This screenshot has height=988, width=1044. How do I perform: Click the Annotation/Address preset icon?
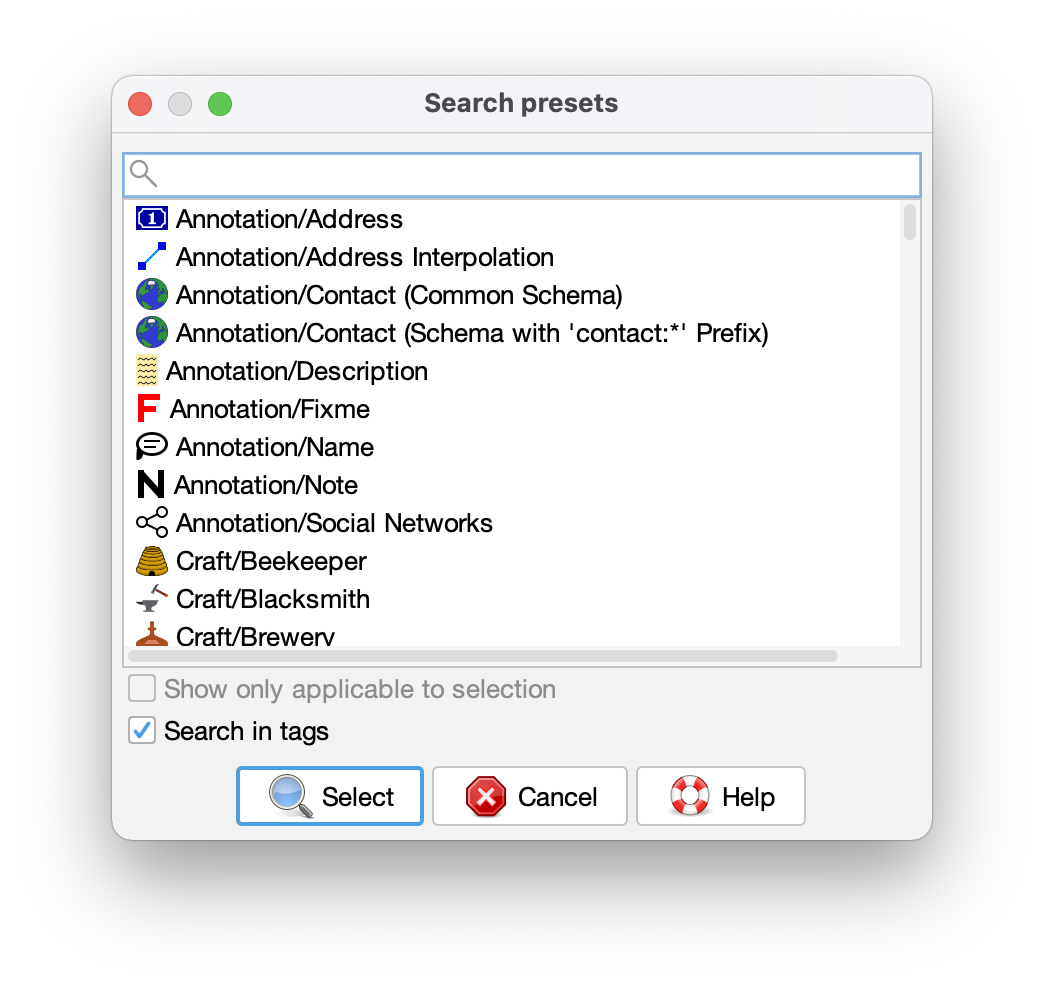click(152, 218)
